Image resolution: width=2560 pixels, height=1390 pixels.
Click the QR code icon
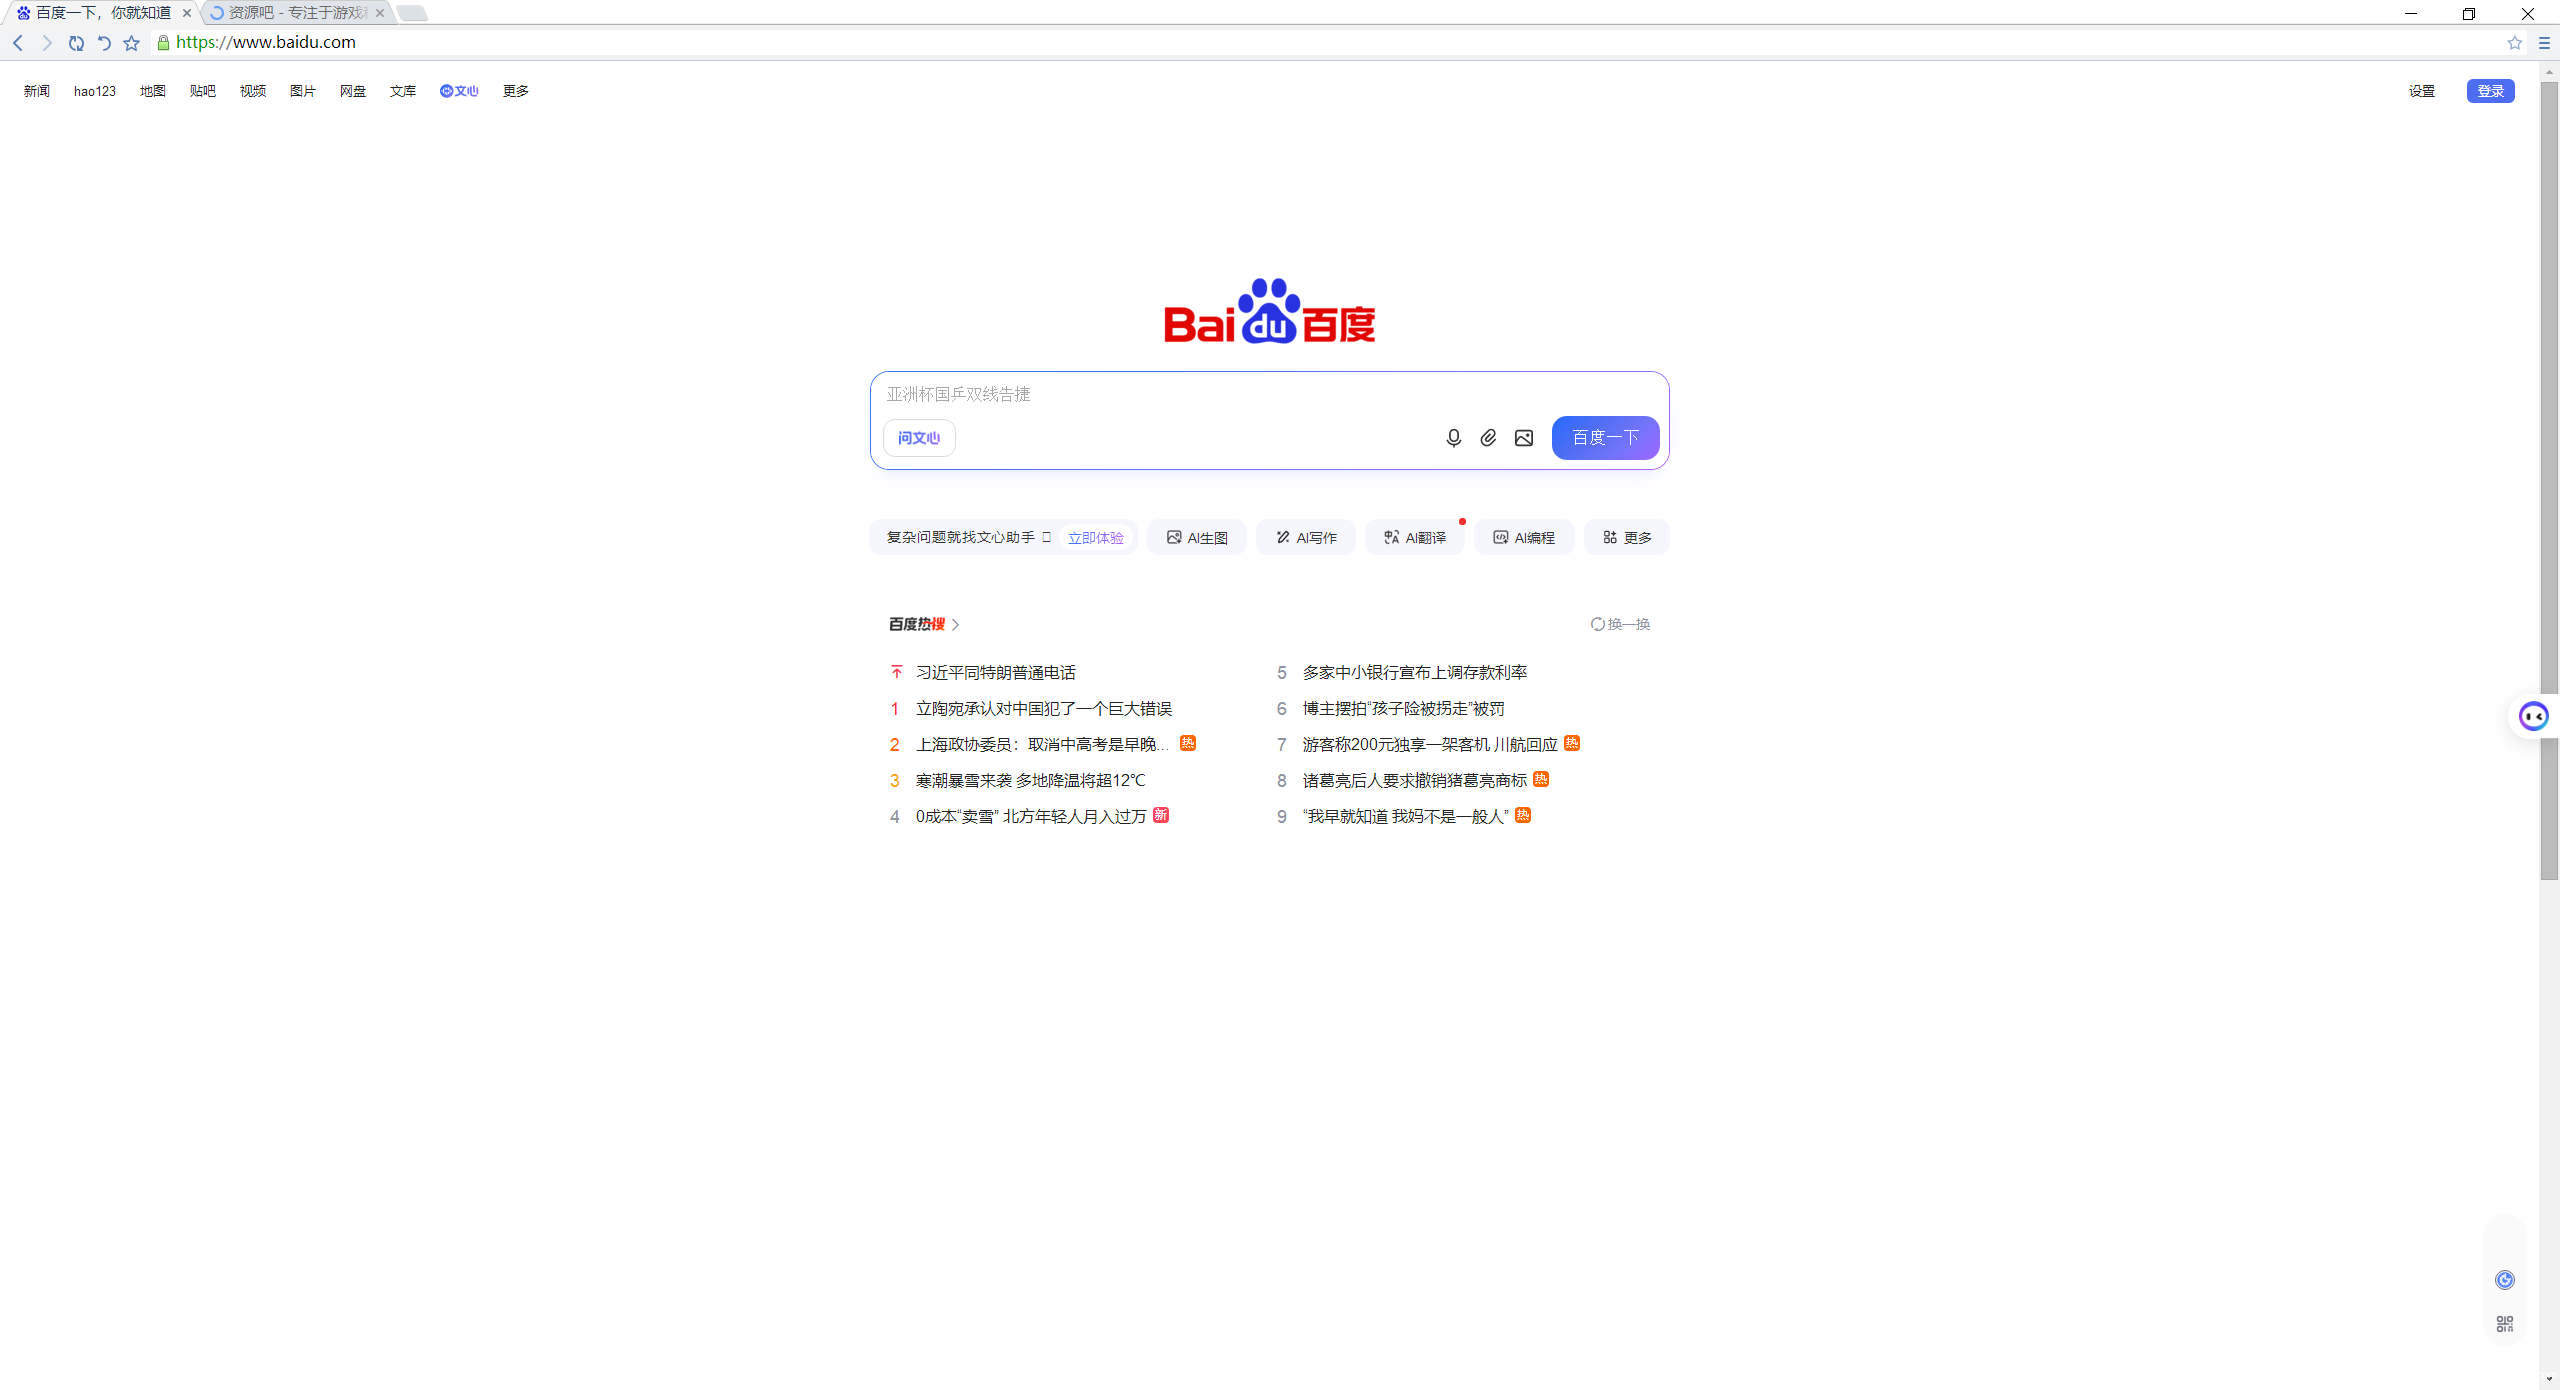2504,1324
